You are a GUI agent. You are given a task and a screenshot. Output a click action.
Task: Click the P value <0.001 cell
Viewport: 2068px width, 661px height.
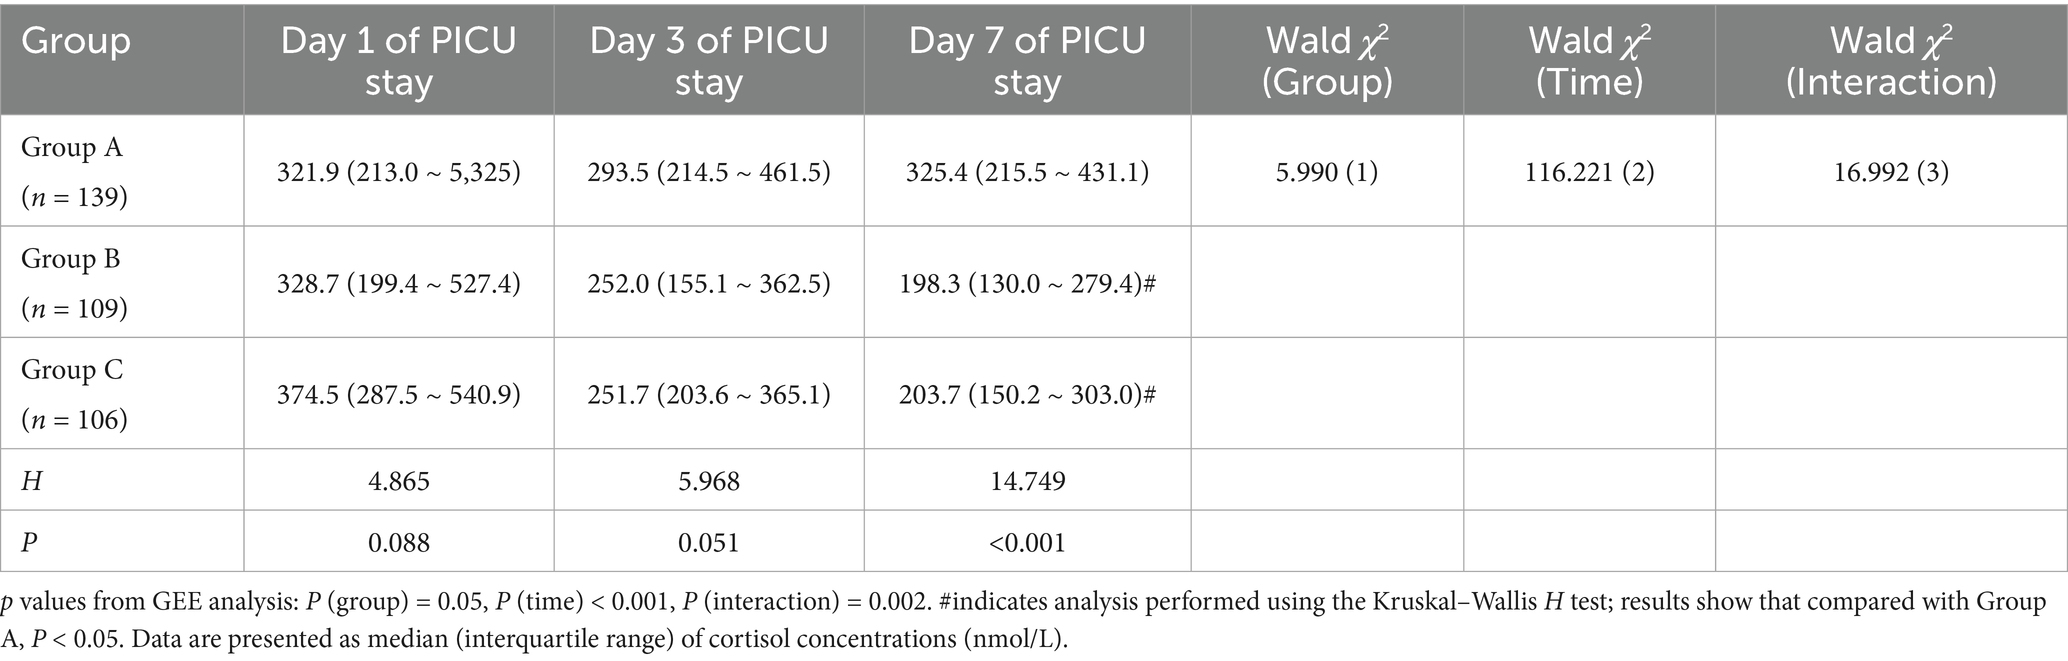(1027, 542)
